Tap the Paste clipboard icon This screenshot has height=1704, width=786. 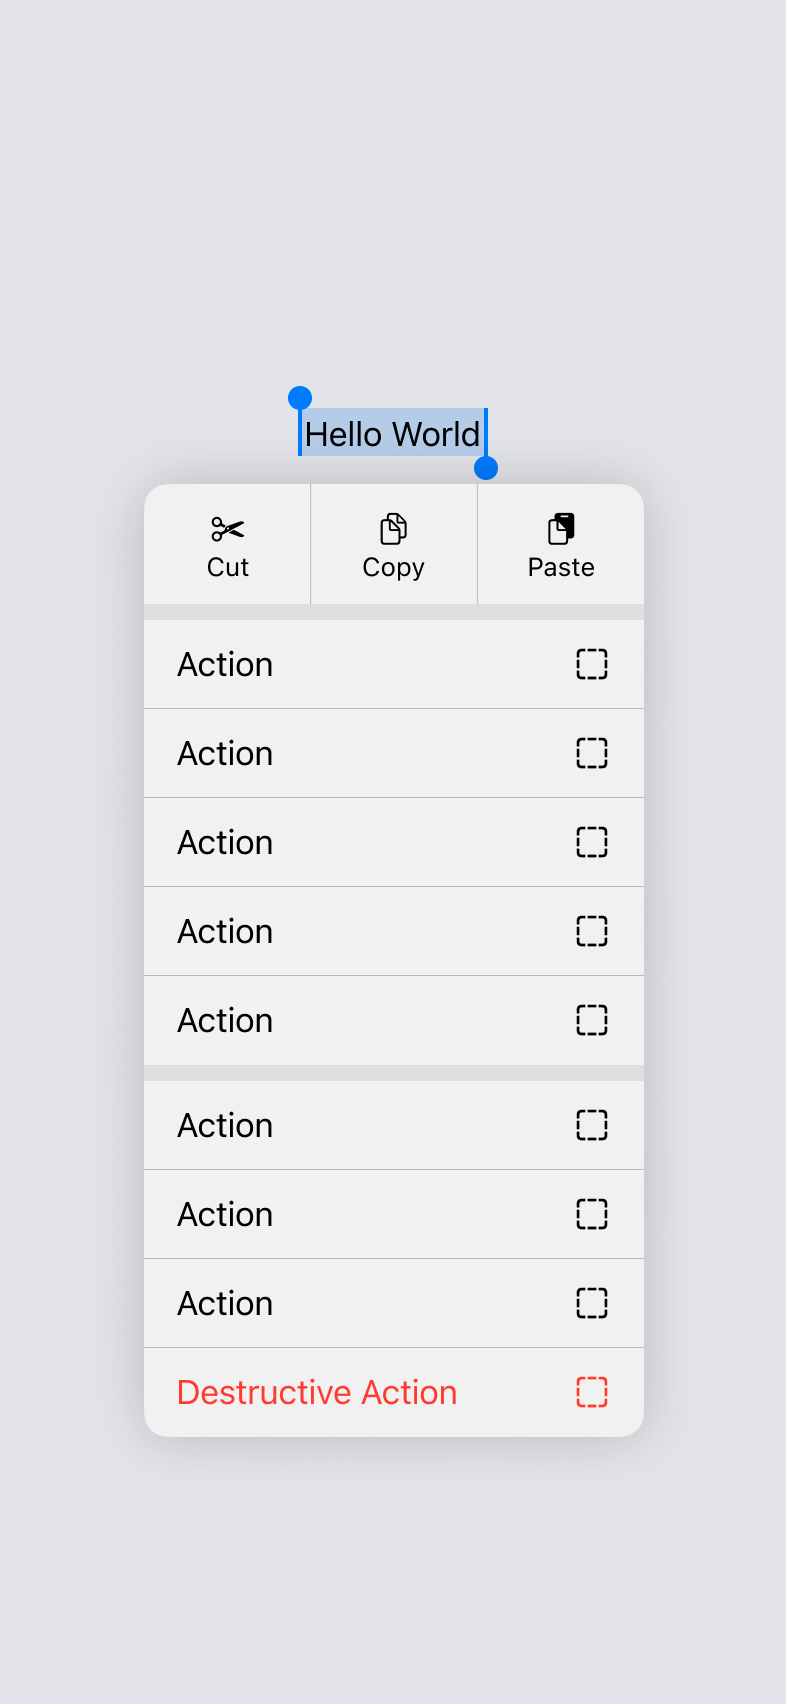tap(560, 528)
